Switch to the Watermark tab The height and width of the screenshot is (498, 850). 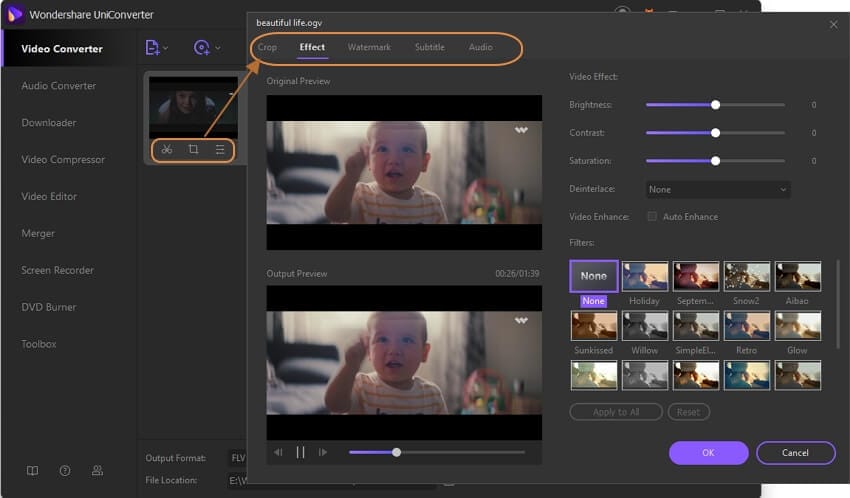tap(369, 47)
